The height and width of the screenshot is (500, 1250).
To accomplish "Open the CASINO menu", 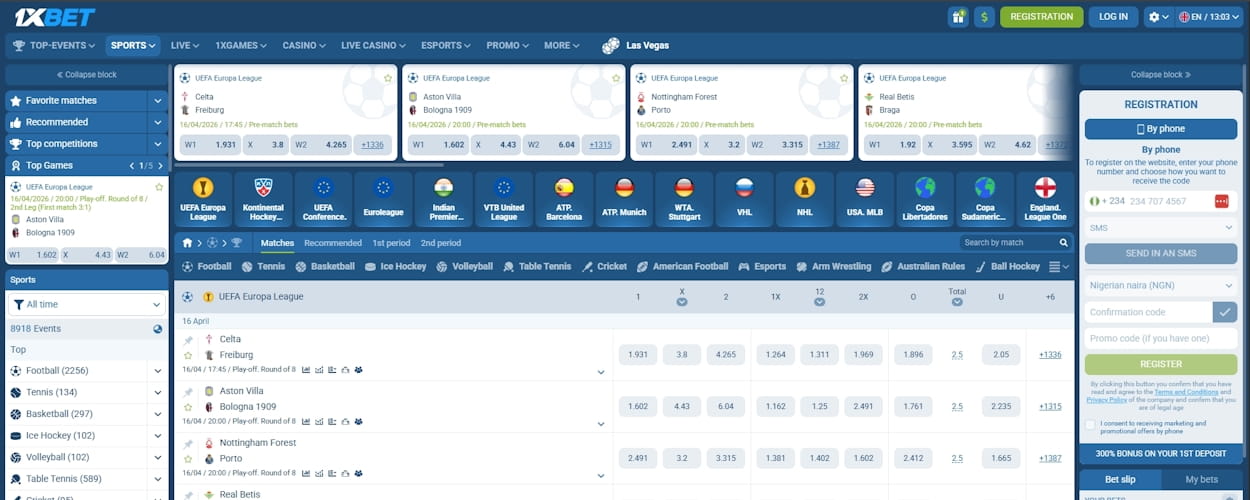I will coord(304,45).
